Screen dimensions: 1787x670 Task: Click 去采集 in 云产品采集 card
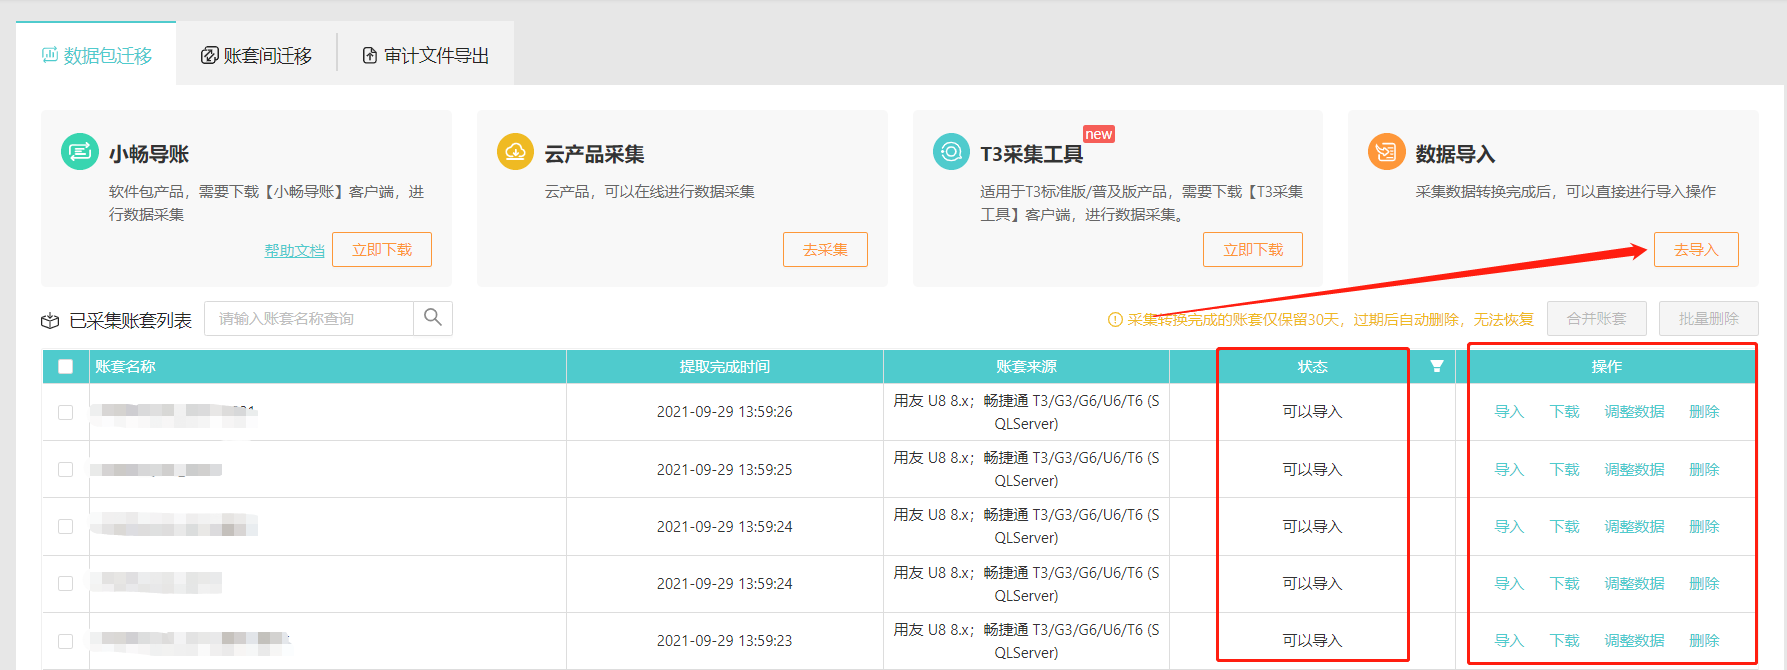point(825,250)
